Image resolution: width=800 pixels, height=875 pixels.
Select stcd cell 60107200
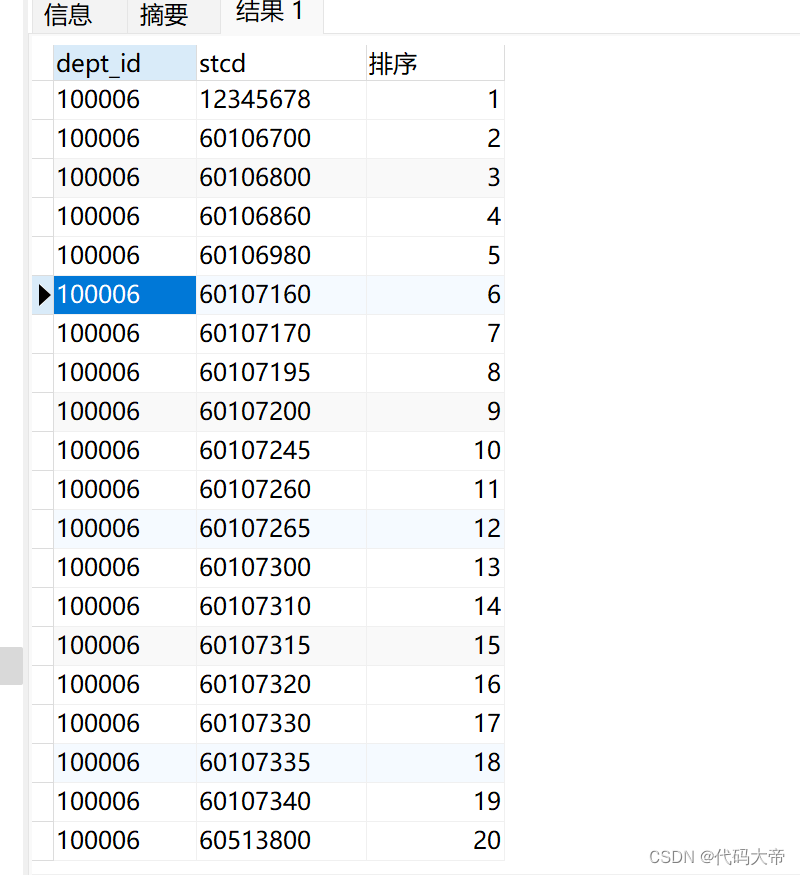281,412
